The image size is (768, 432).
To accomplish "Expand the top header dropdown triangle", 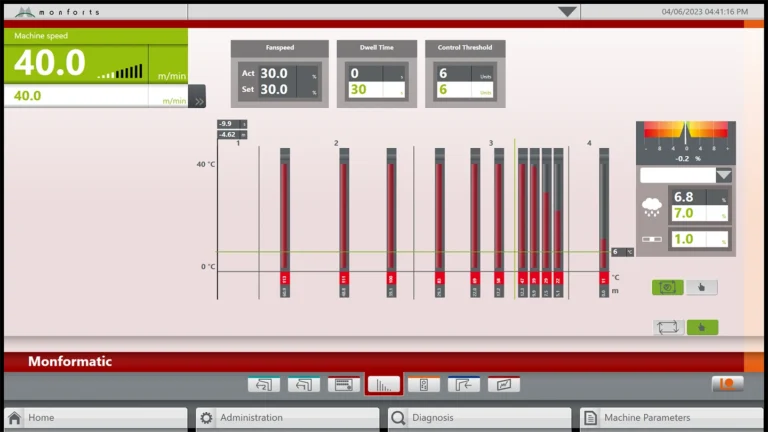I will pos(567,12).
